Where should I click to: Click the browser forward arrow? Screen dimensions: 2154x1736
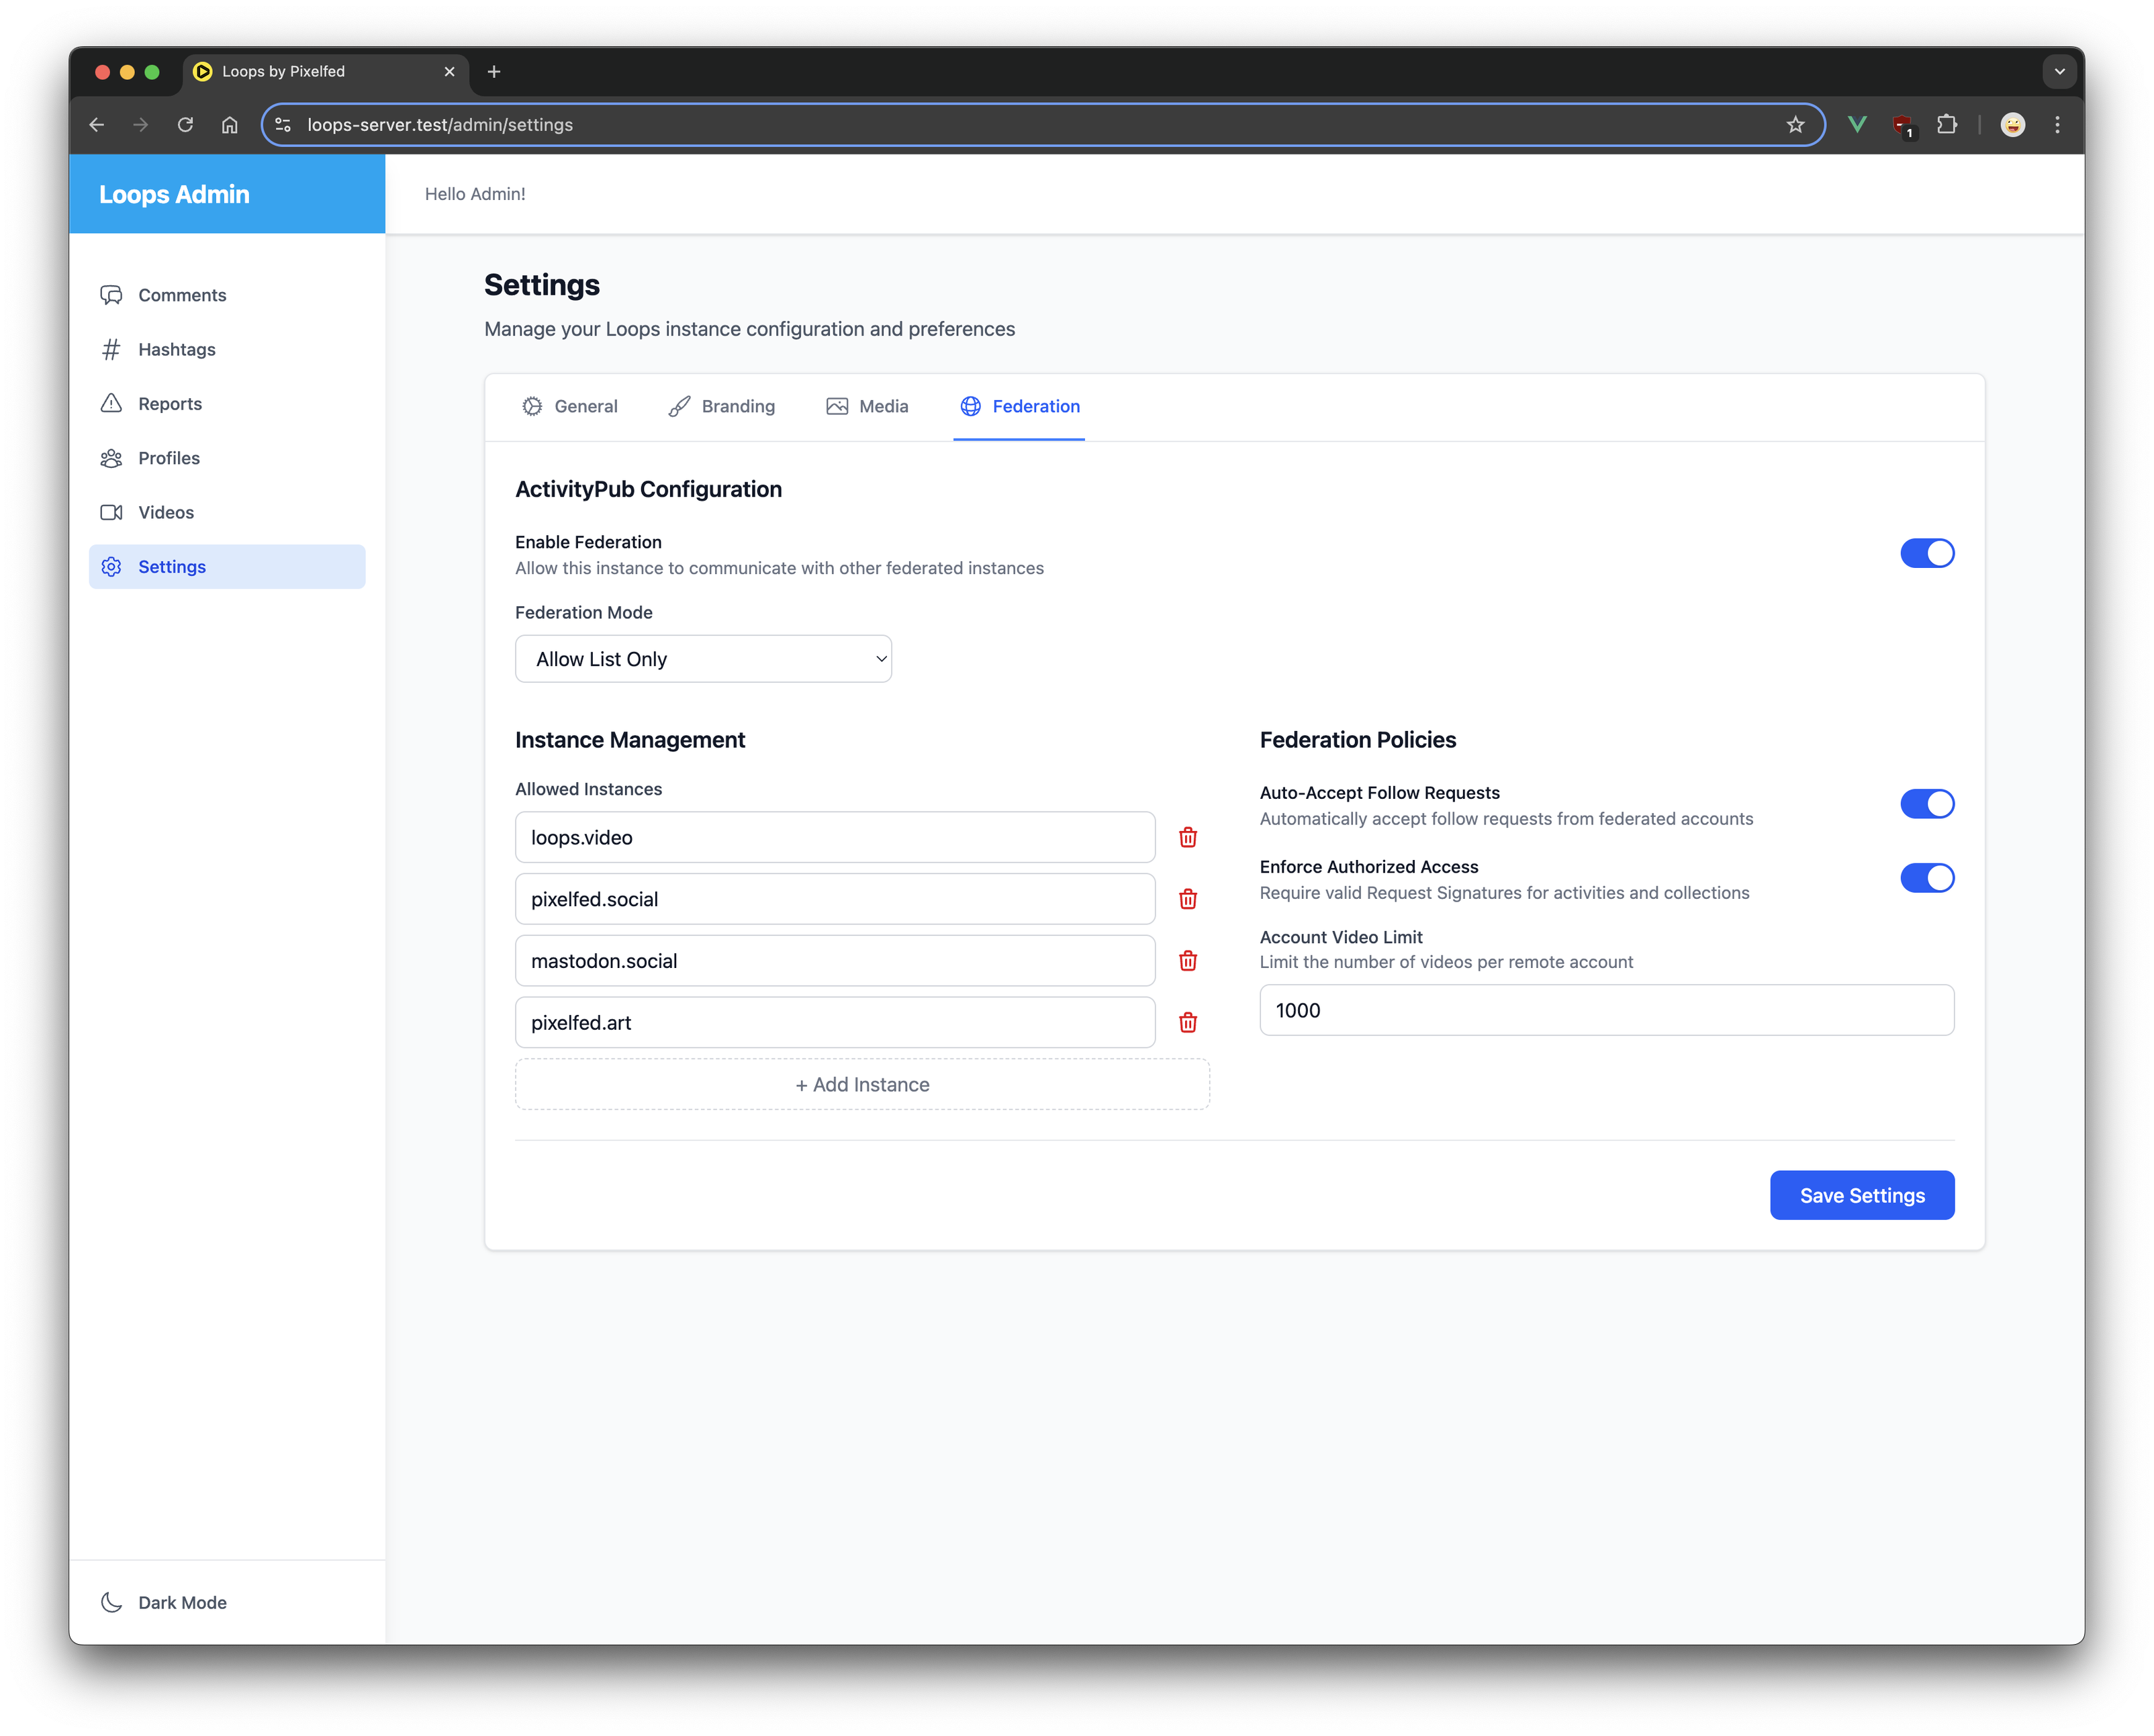click(141, 125)
